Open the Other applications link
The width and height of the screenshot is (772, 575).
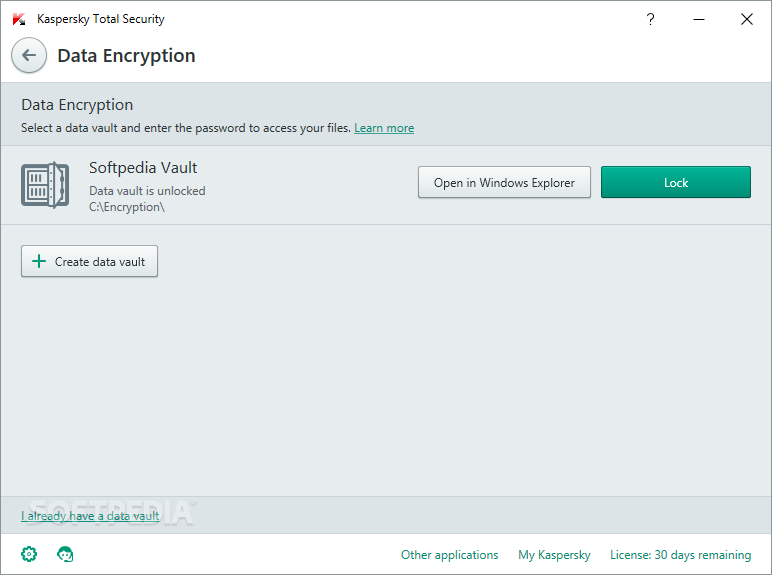pos(450,555)
